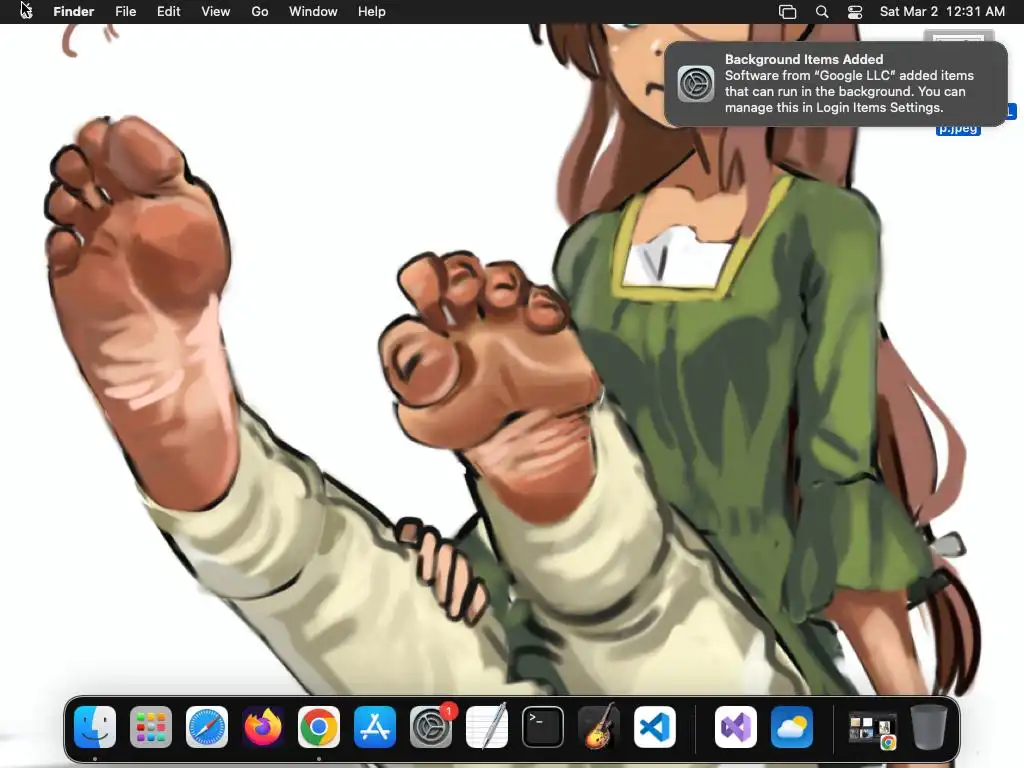Click the Stage Manager menu bar icon
Image resolution: width=1024 pixels, height=768 pixels.
(788, 12)
